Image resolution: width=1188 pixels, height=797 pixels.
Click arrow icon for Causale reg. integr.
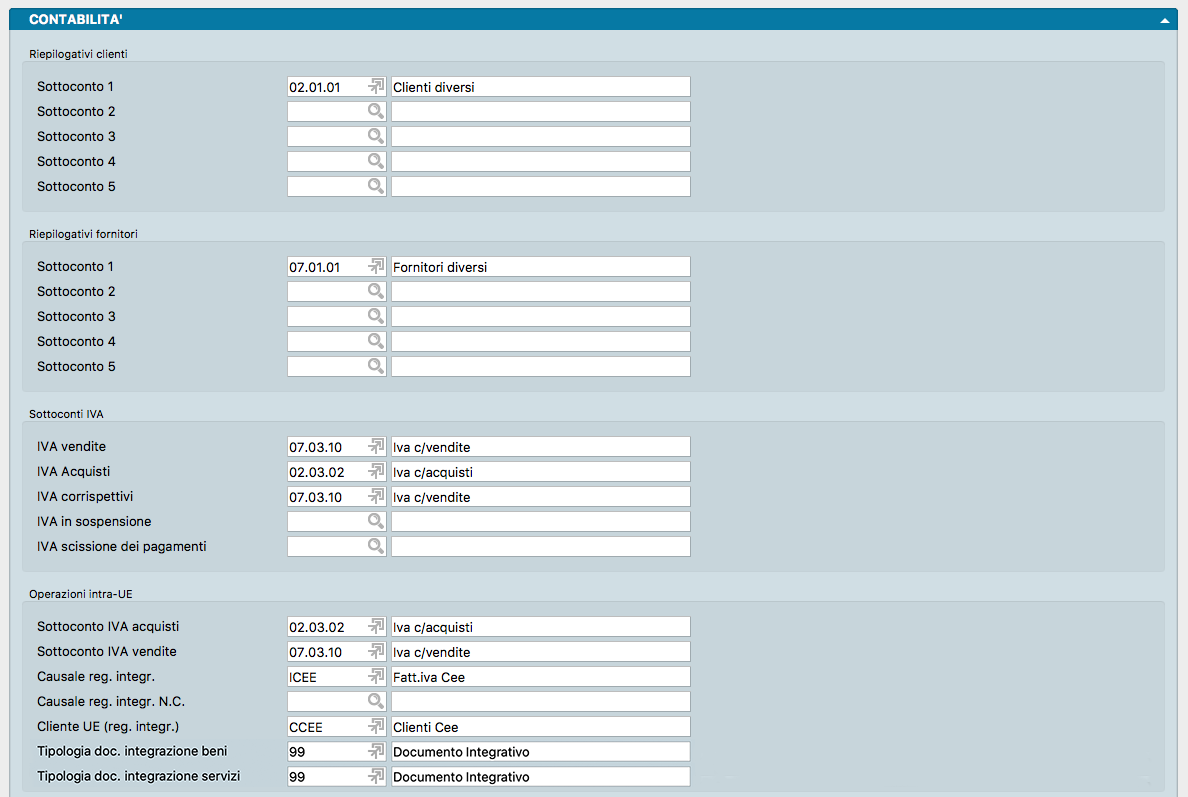pyautogui.click(x=376, y=677)
